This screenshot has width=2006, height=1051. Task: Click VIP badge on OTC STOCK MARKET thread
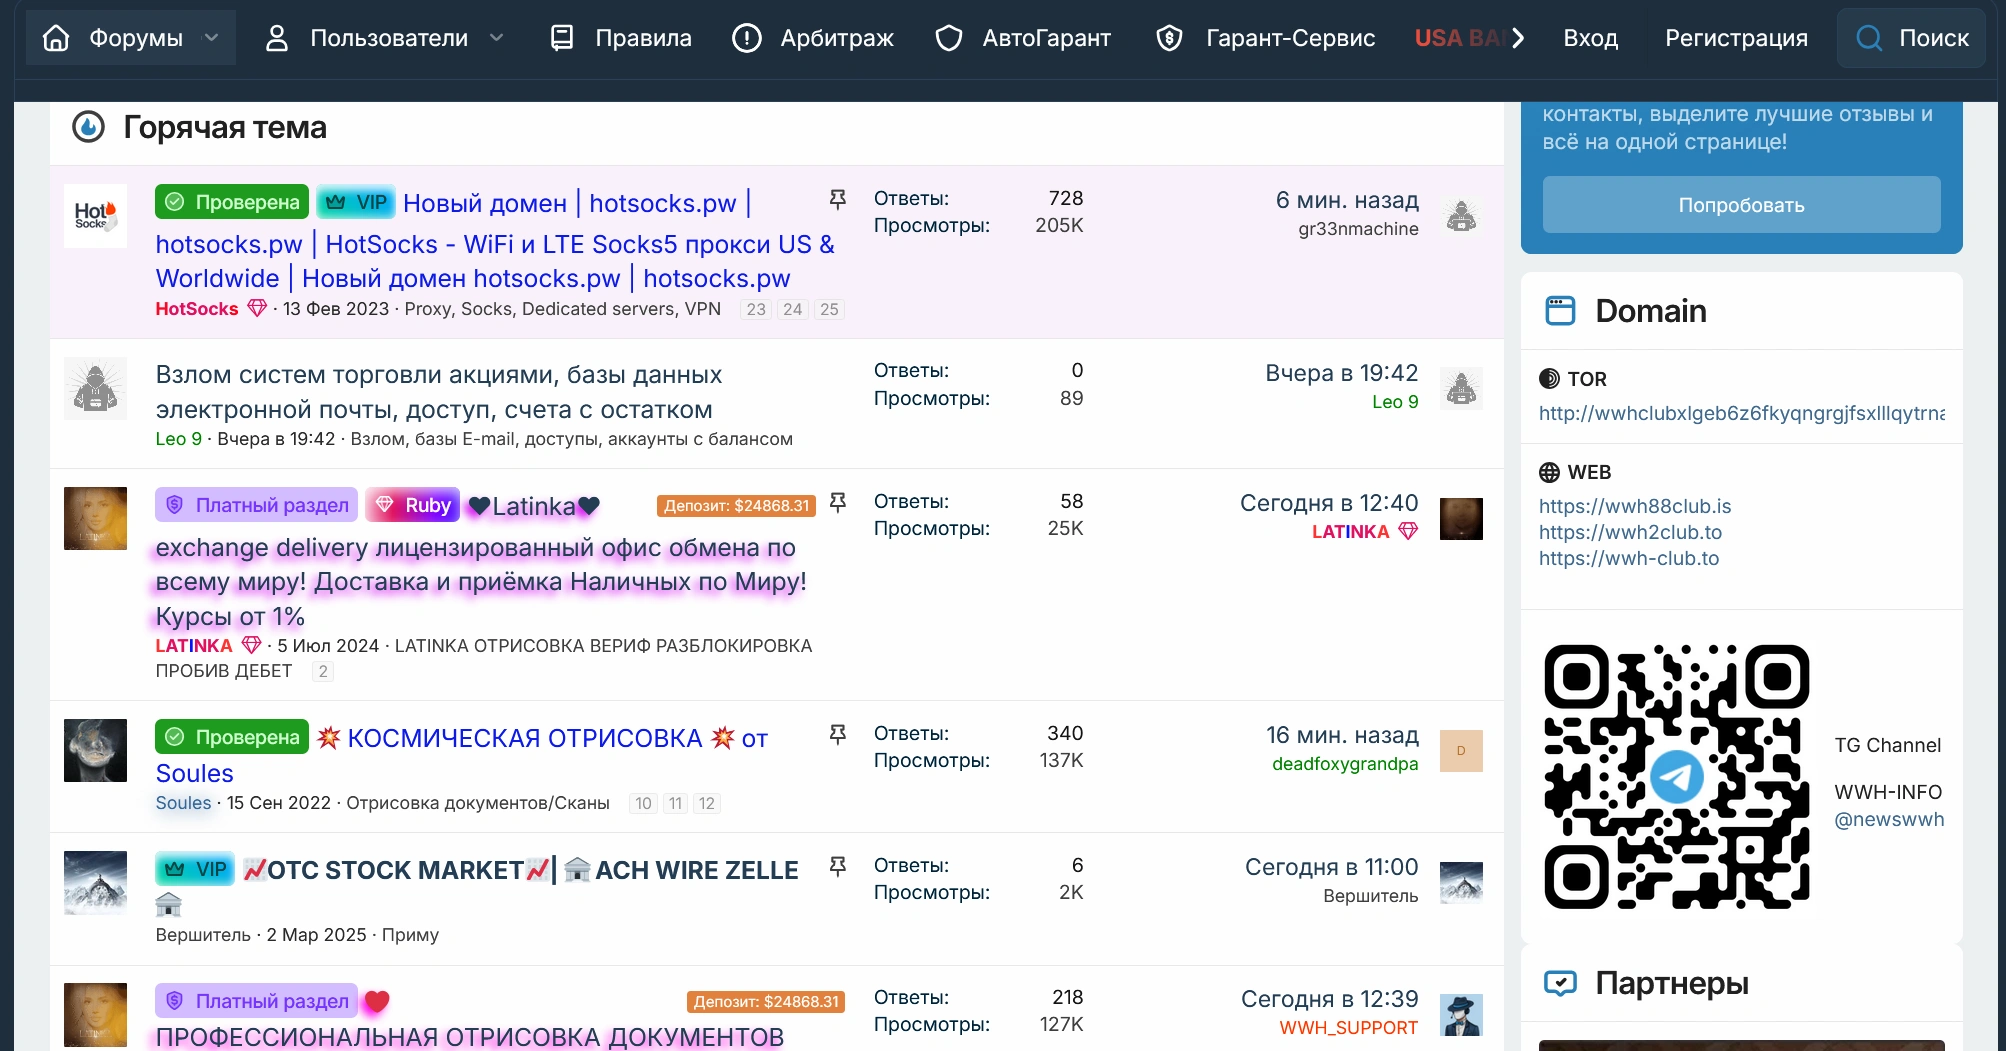pyautogui.click(x=195, y=869)
